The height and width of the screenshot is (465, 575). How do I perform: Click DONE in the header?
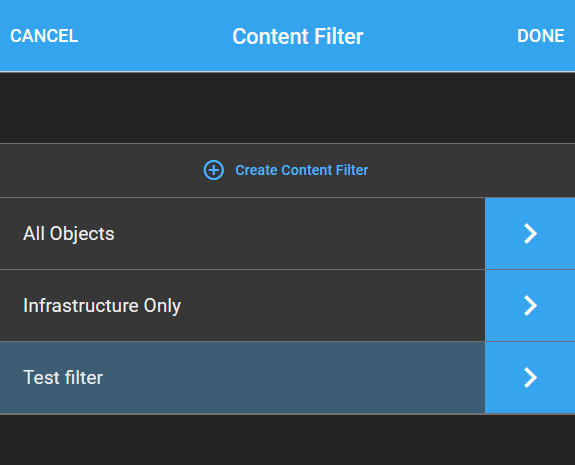click(x=541, y=36)
